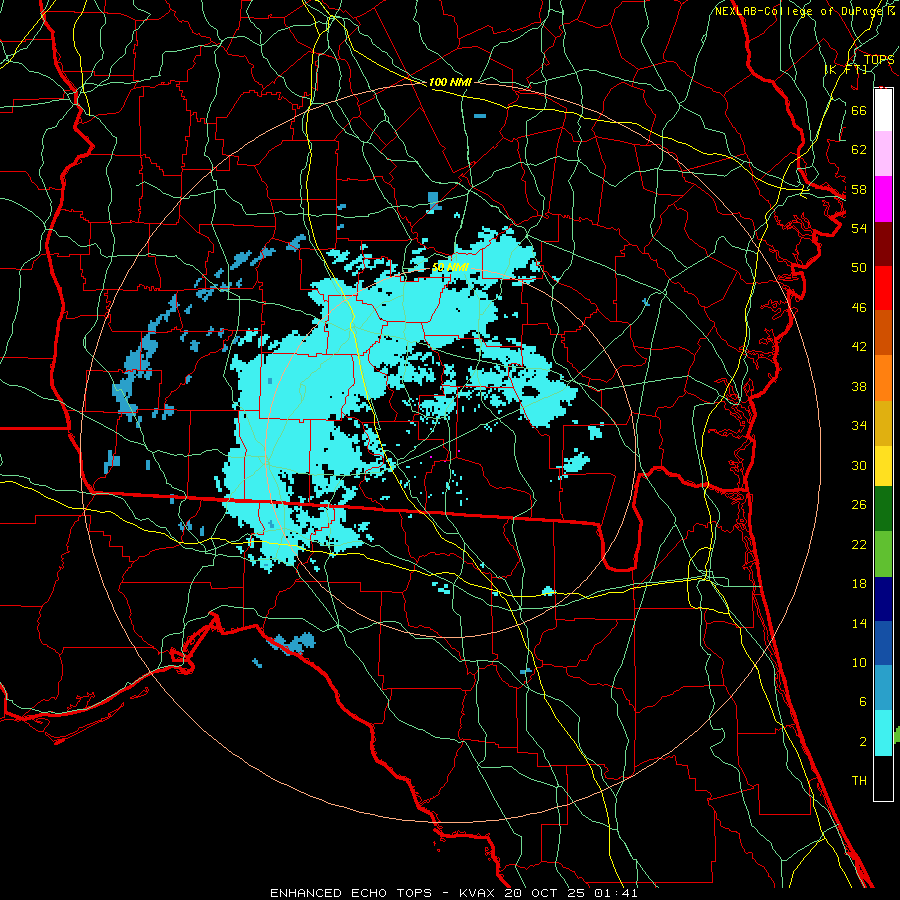Click the legend value '6'

(x=862, y=701)
